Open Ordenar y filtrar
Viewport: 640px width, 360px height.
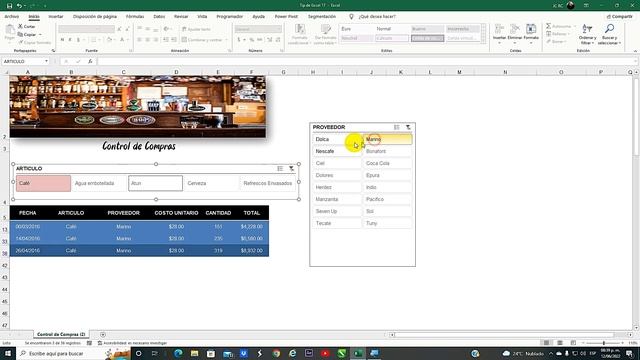(x=587, y=34)
